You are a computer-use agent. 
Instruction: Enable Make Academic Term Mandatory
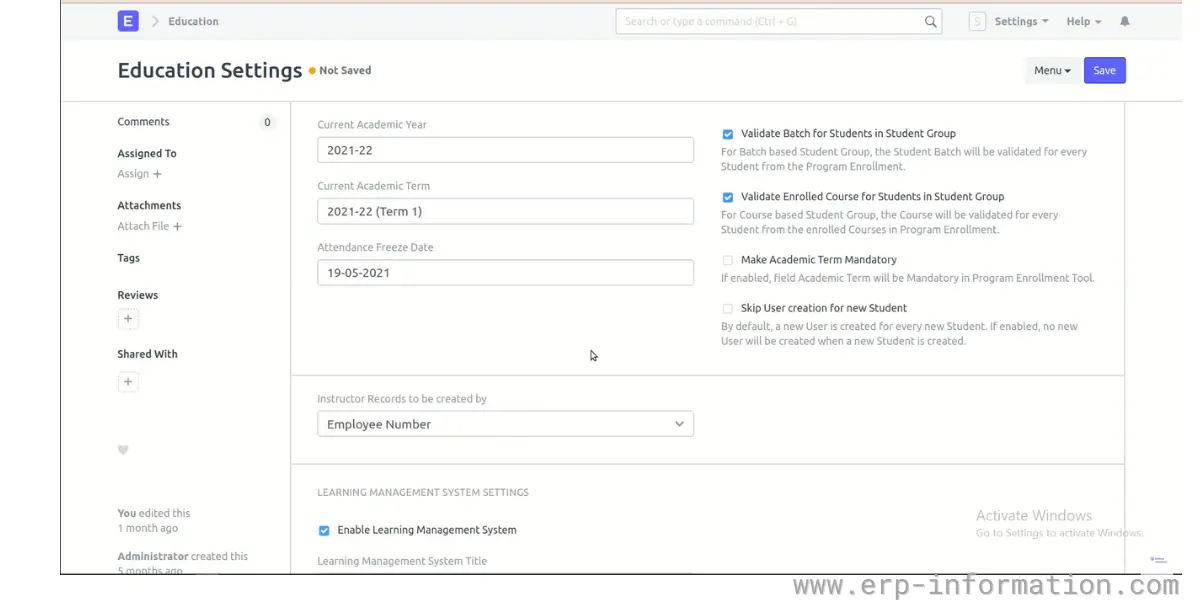[728, 260]
